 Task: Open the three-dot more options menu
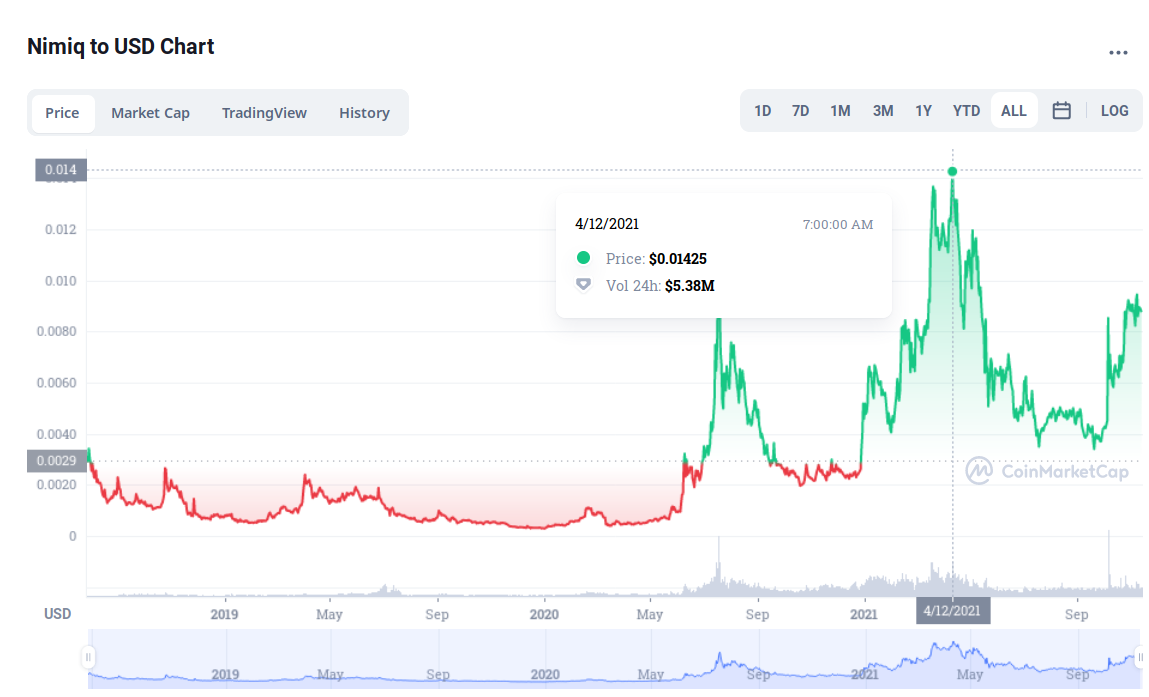(1117, 53)
